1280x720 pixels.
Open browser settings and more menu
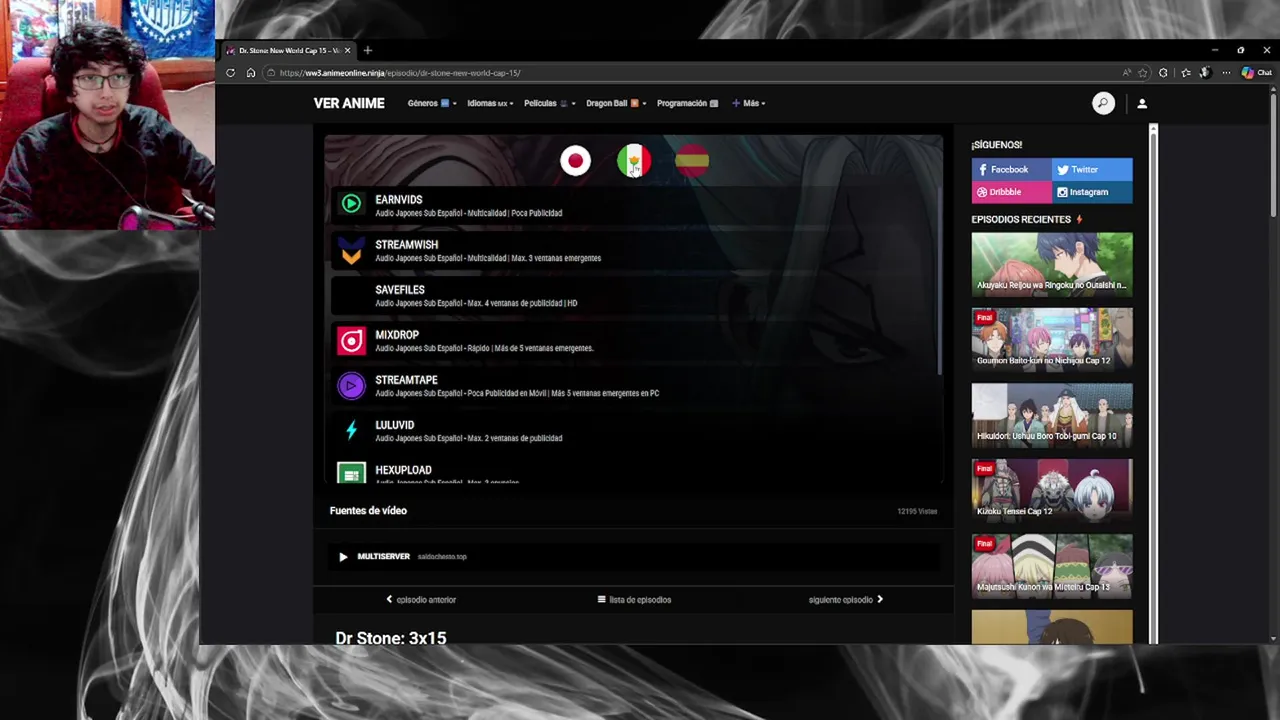(1226, 73)
